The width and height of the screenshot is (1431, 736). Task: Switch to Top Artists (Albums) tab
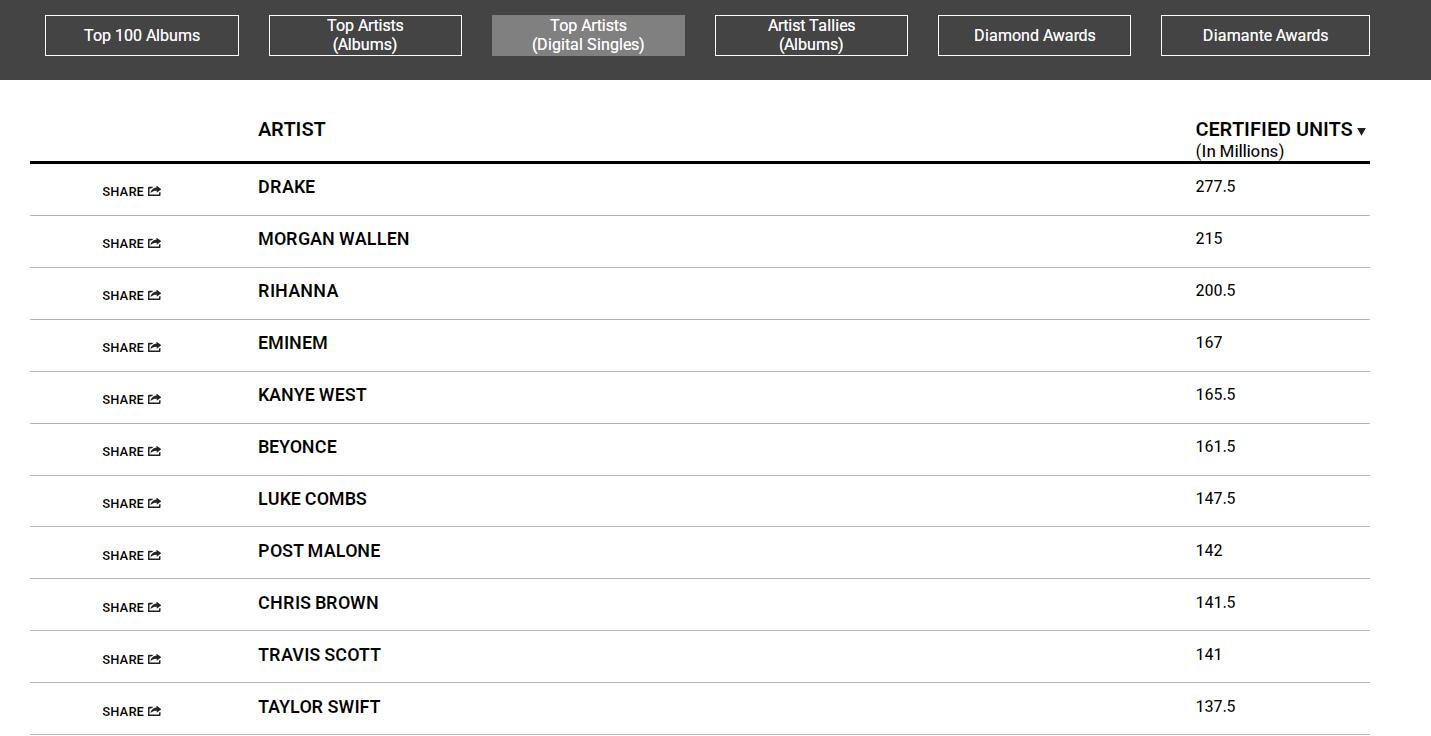(x=365, y=35)
